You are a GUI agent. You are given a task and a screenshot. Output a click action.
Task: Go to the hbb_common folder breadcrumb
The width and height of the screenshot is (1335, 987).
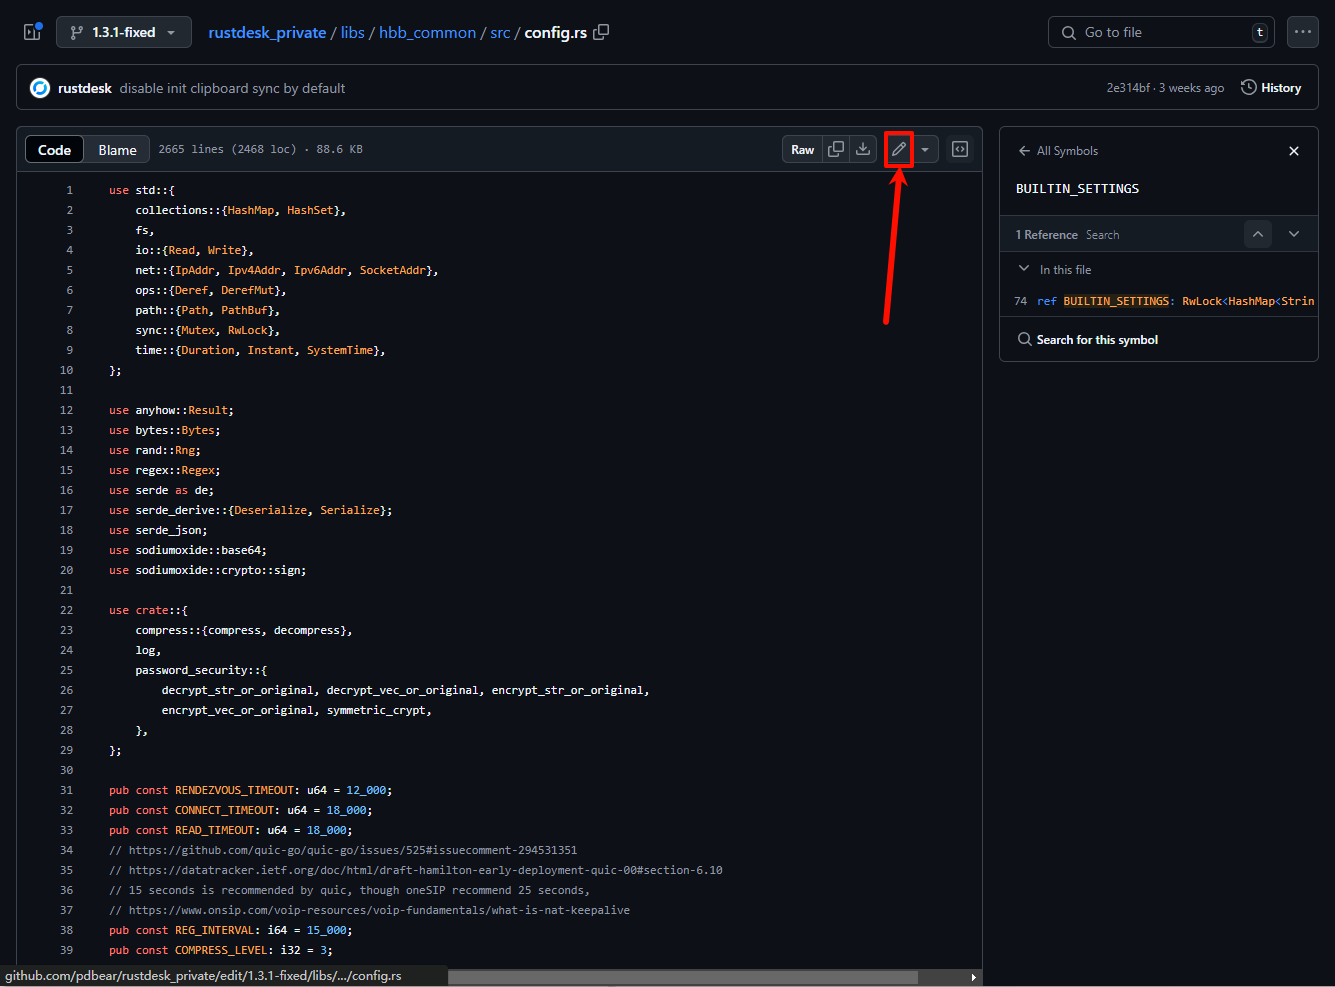tap(427, 32)
